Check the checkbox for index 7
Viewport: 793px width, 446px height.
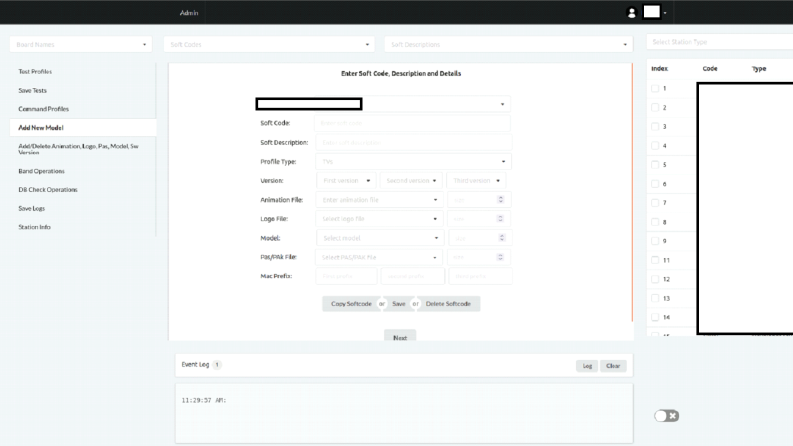pyautogui.click(x=655, y=203)
